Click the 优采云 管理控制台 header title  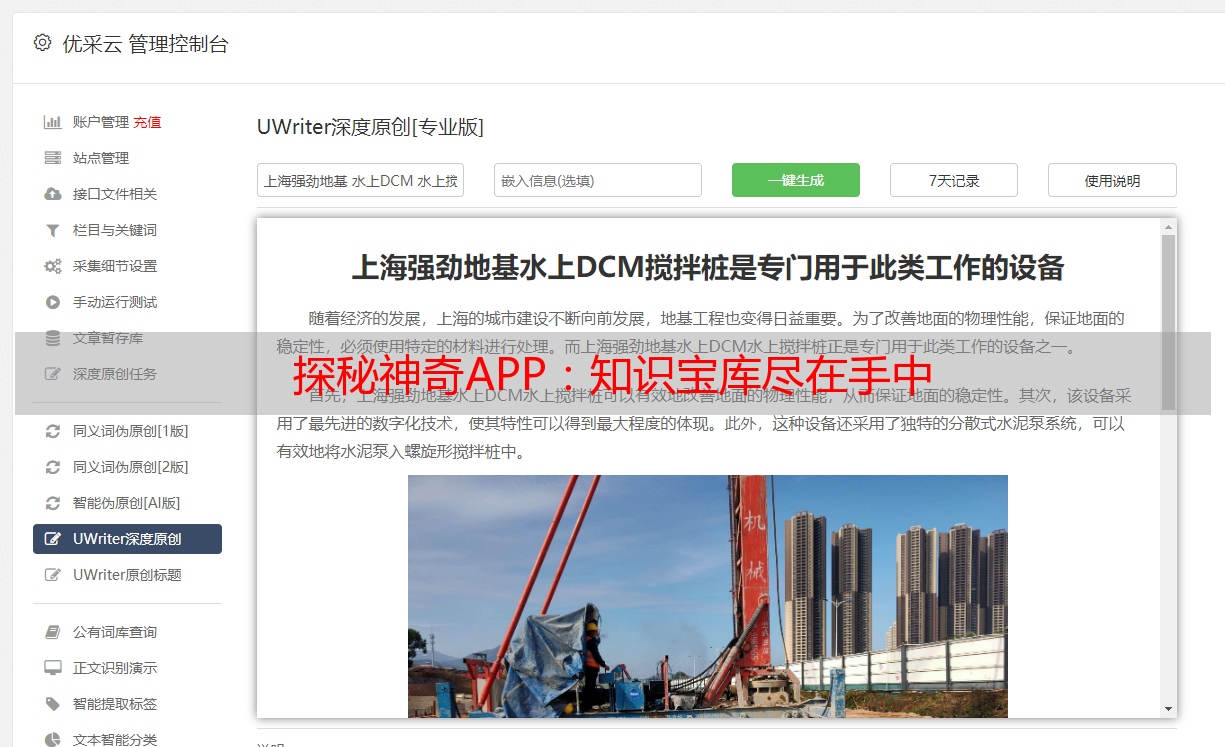point(145,44)
